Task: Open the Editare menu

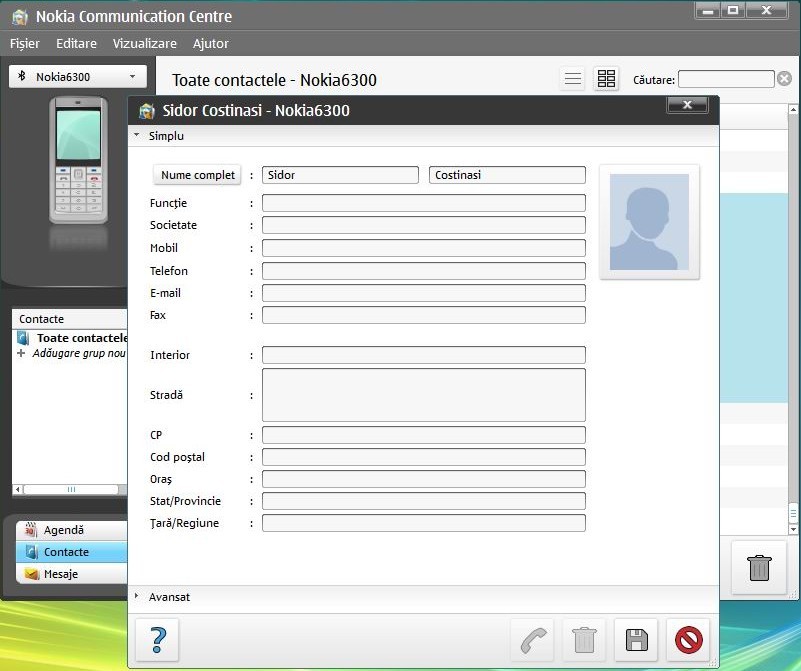Action: tap(76, 43)
